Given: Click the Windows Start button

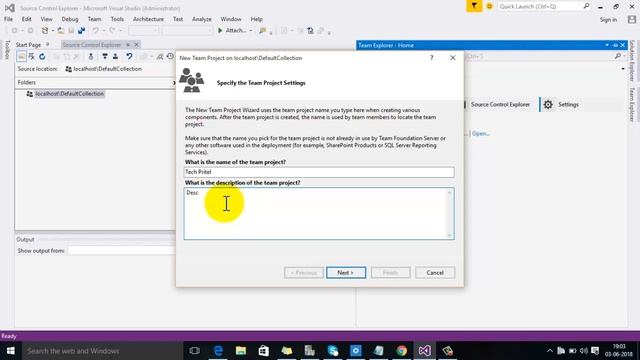Looking at the screenshot, I should [11, 351].
